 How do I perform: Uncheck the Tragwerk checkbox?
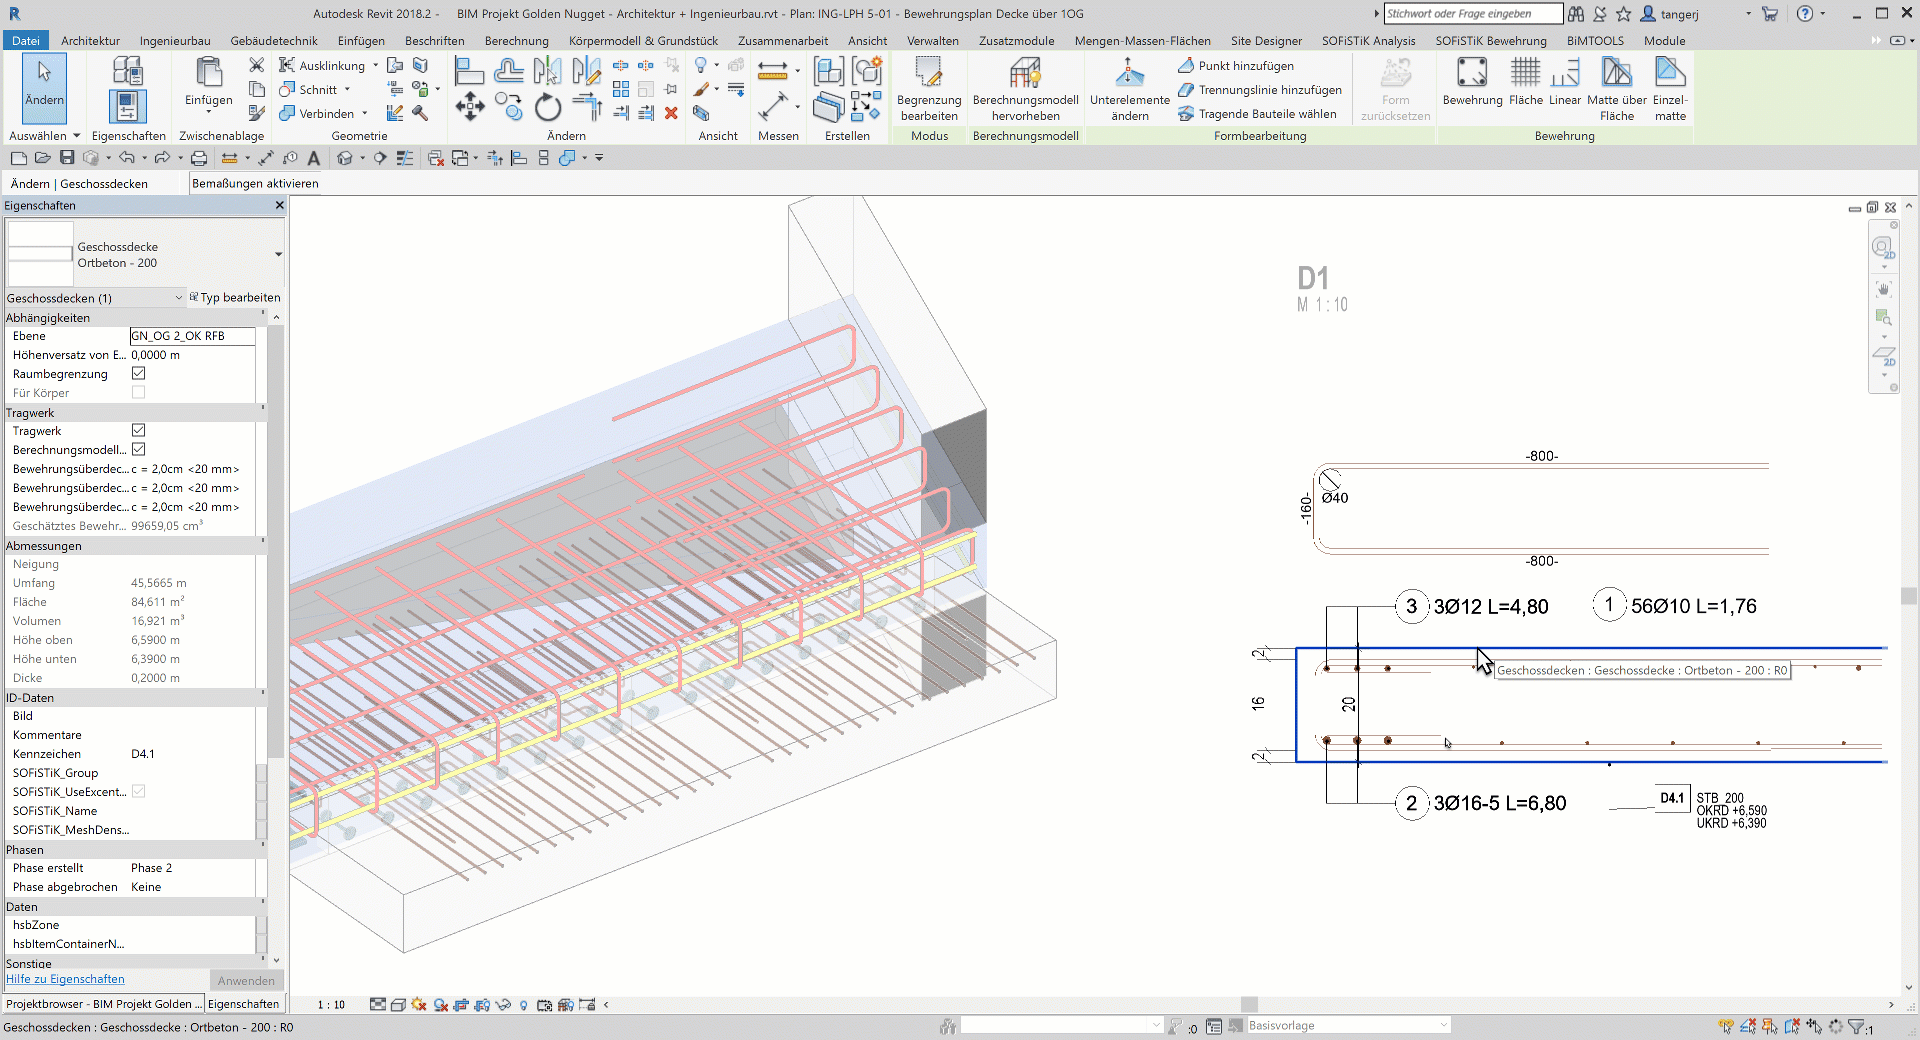click(x=138, y=430)
